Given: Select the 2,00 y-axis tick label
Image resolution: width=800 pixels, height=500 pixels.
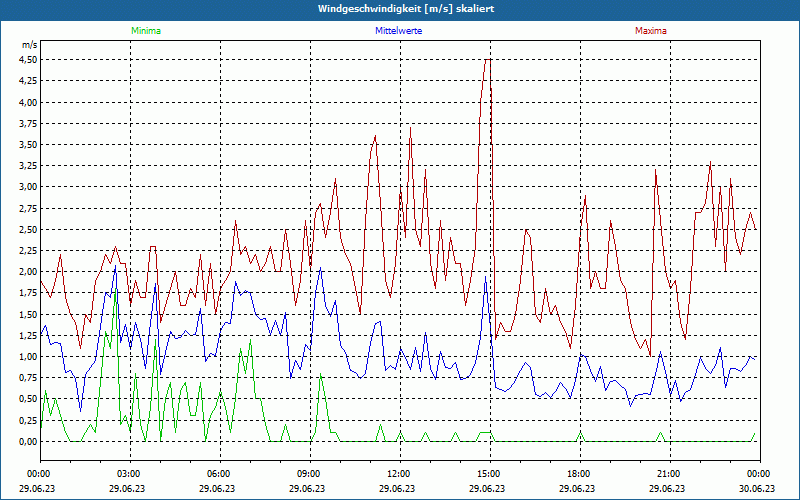Looking at the screenshot, I should 28,272.
